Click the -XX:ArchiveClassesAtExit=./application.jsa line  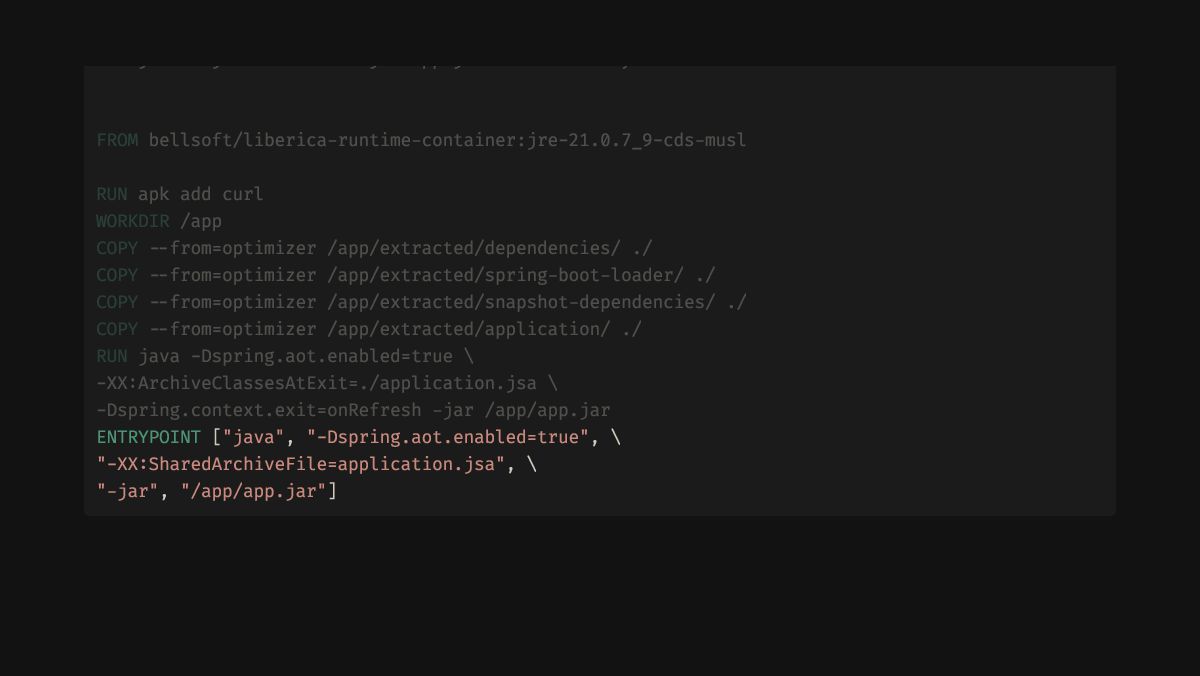[x=327, y=383]
